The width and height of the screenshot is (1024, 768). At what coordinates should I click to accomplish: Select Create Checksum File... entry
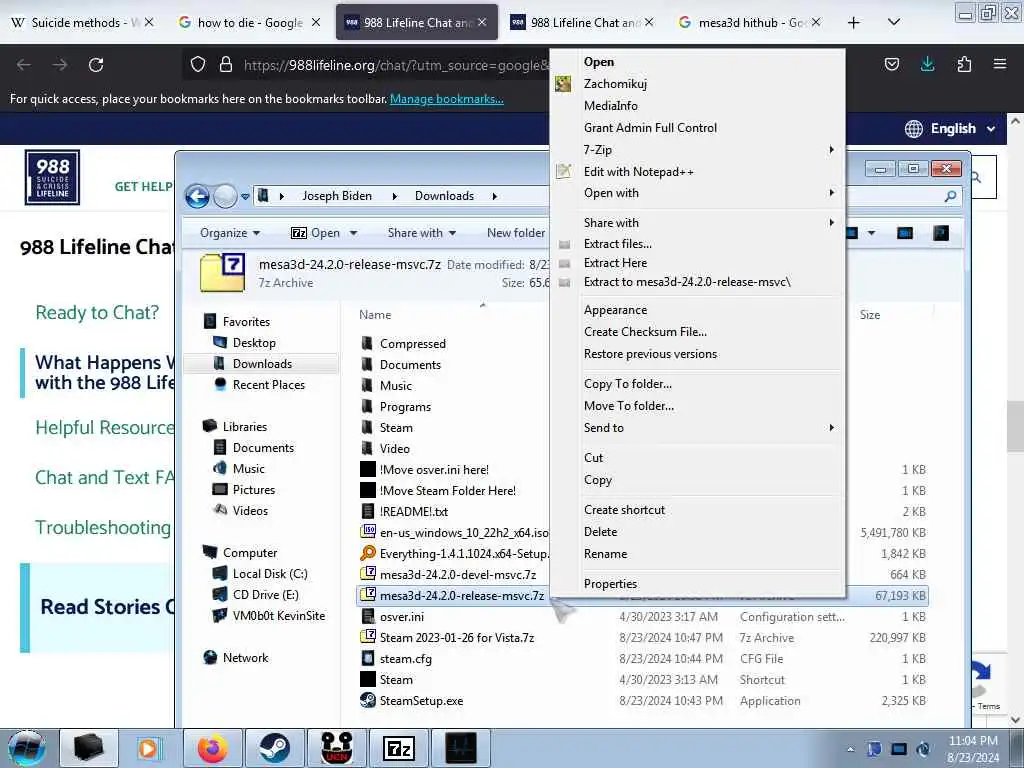pos(645,332)
